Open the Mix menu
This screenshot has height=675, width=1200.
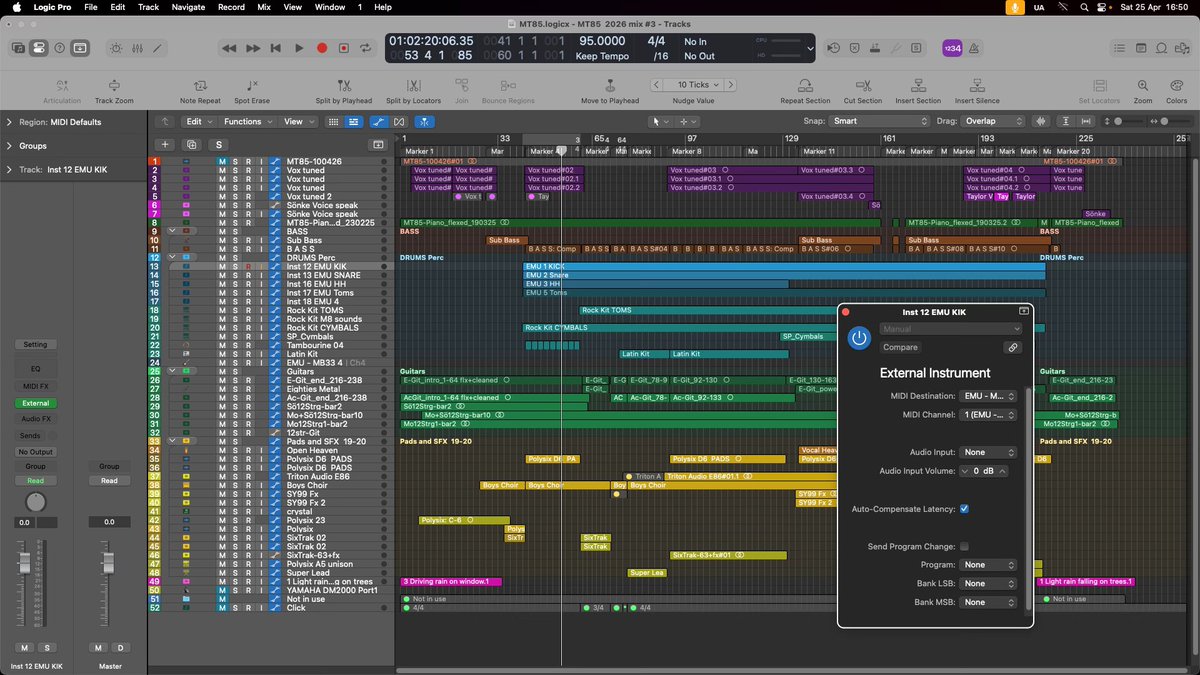pos(264,7)
